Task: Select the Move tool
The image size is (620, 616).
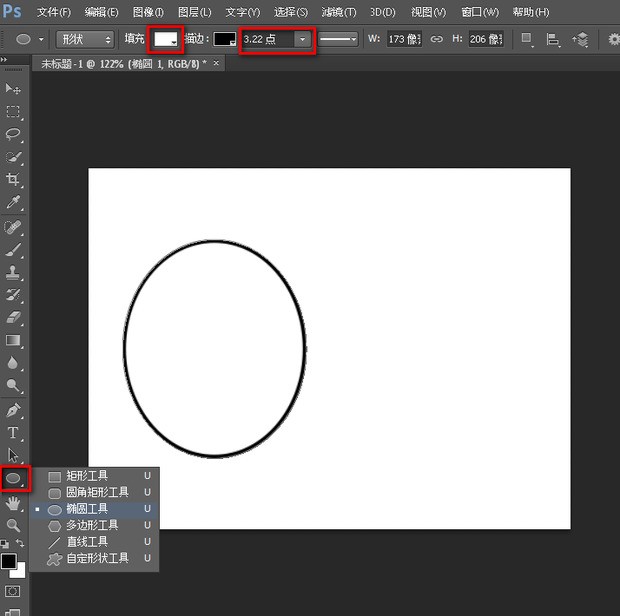Action: [x=14, y=90]
